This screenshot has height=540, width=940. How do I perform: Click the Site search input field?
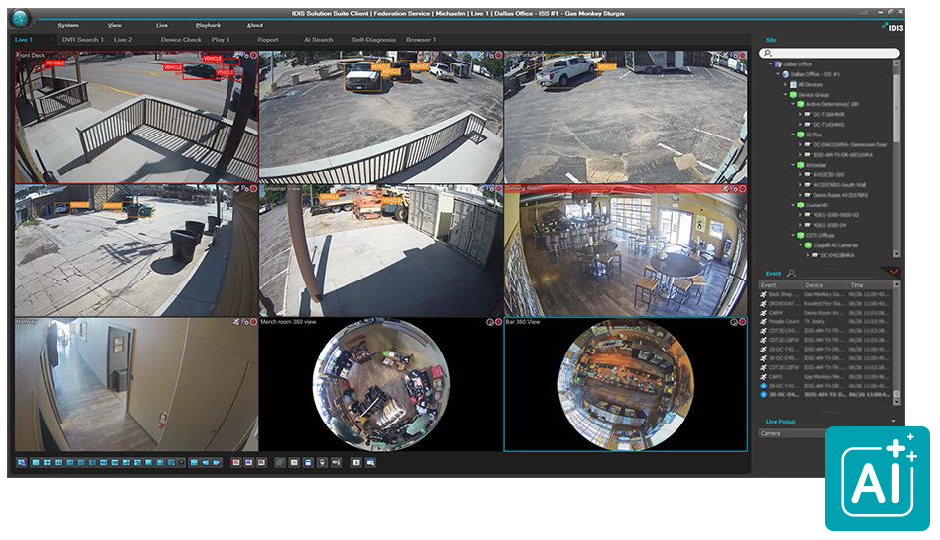point(830,53)
